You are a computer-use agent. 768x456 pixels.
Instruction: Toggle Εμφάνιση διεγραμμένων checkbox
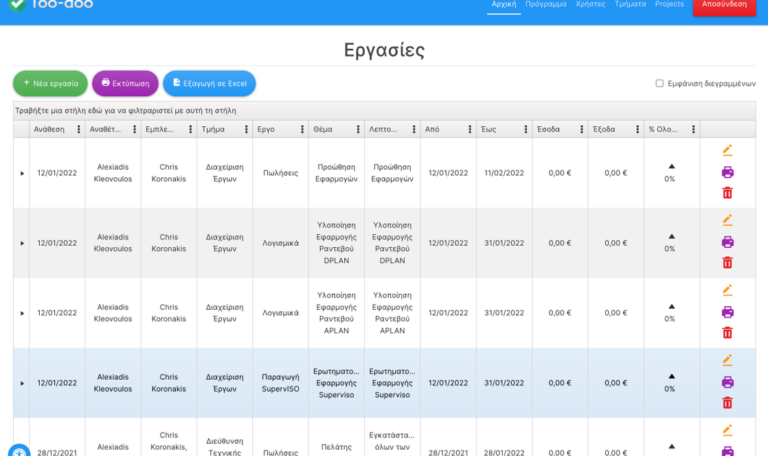tap(659, 84)
